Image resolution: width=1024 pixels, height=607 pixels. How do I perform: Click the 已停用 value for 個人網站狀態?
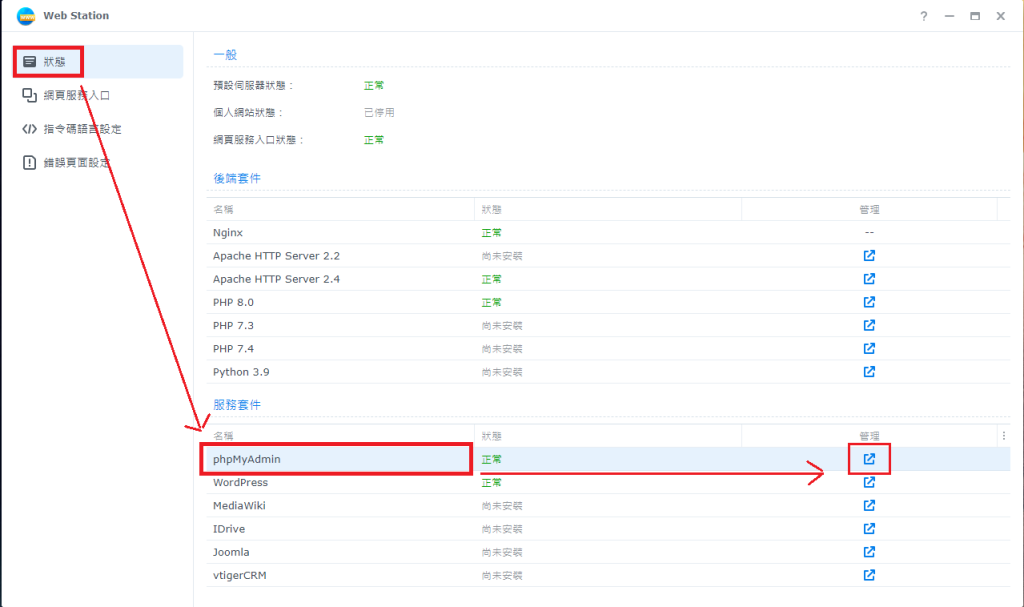tap(379, 112)
